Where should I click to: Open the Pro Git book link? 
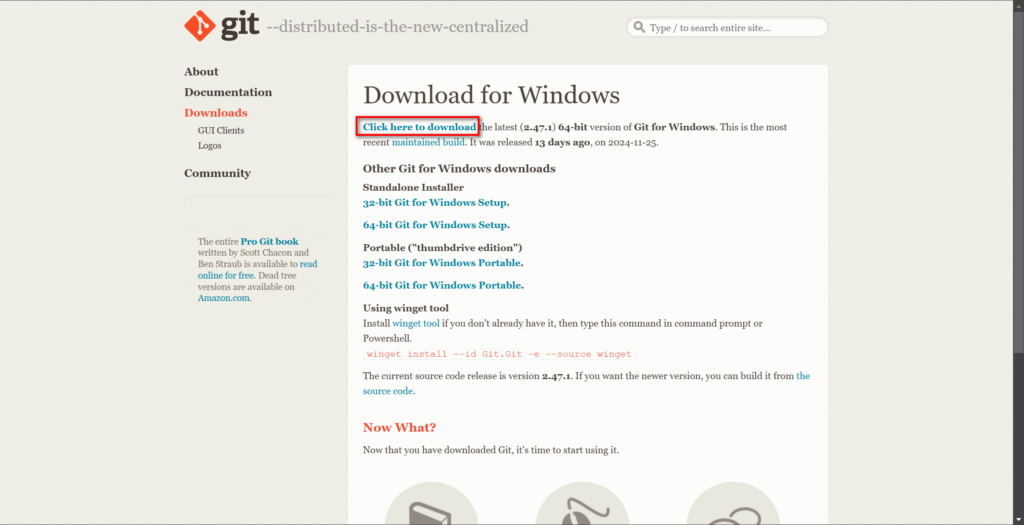click(269, 242)
